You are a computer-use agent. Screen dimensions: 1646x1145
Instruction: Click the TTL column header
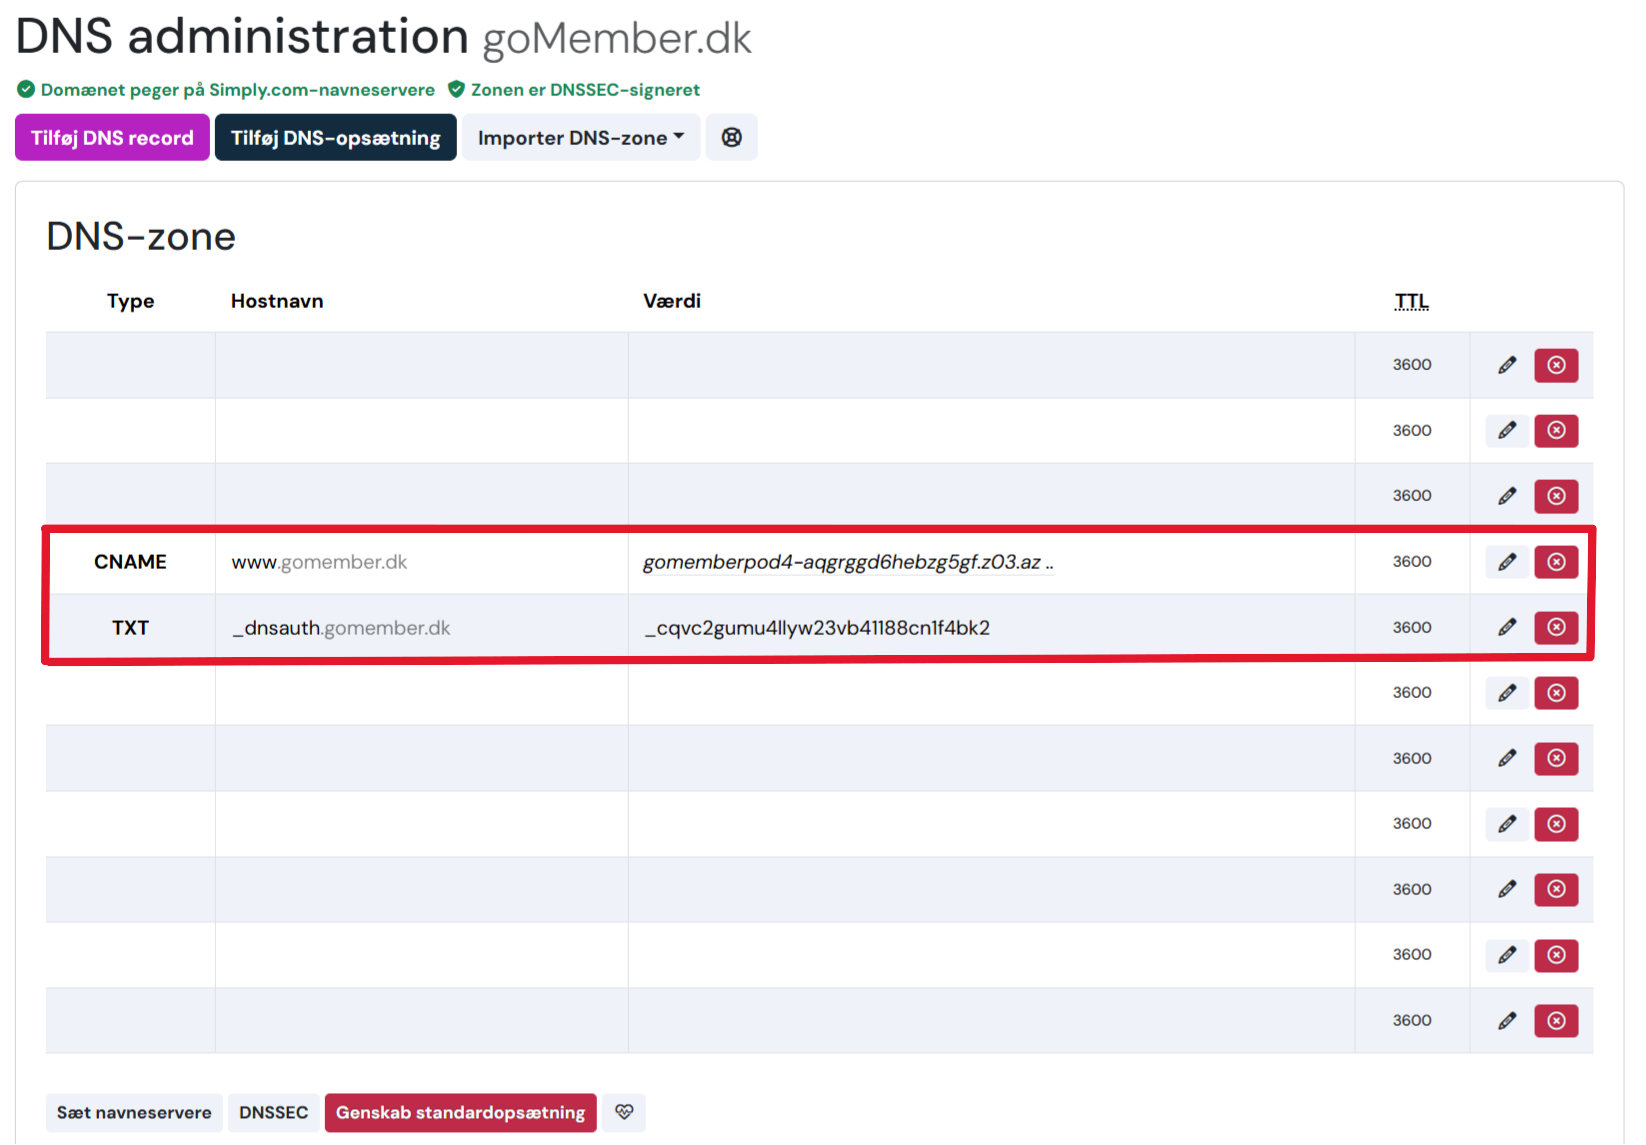pos(1412,301)
